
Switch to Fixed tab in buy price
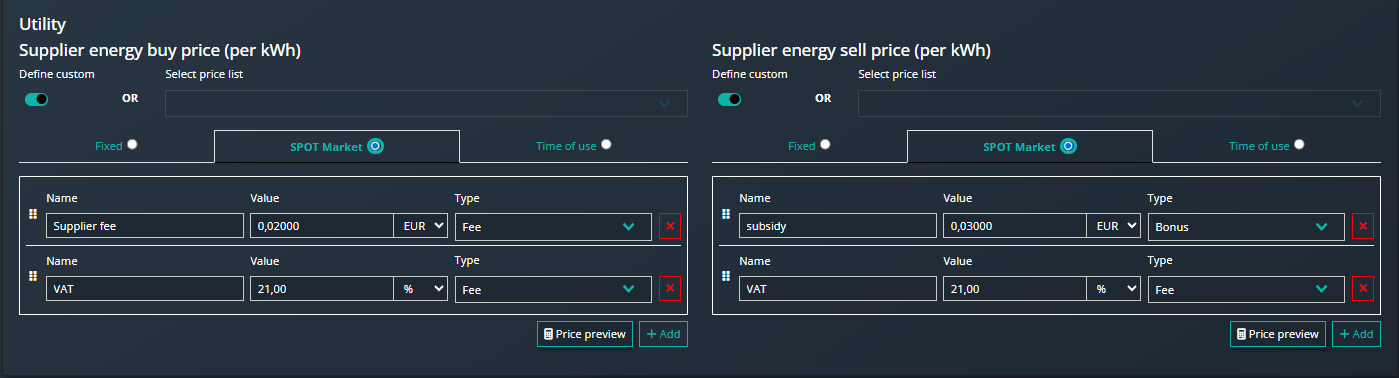pos(116,146)
